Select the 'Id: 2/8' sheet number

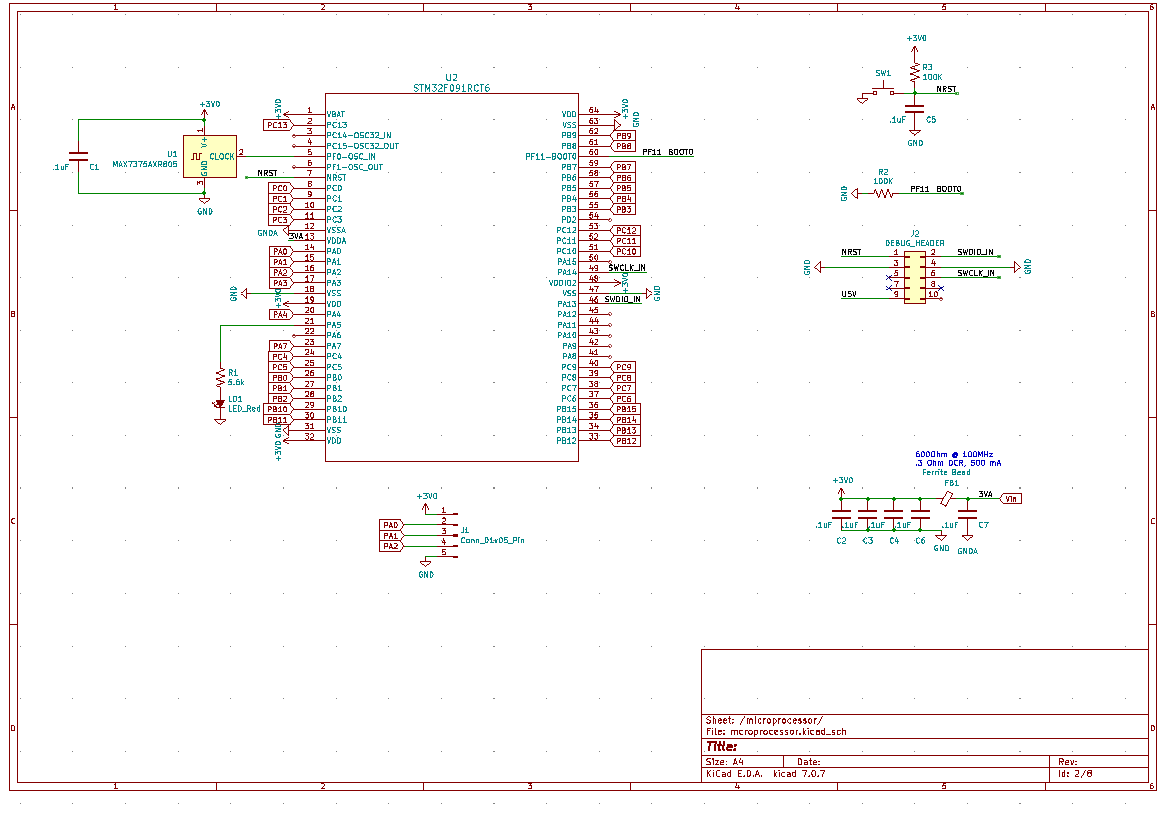point(1075,774)
